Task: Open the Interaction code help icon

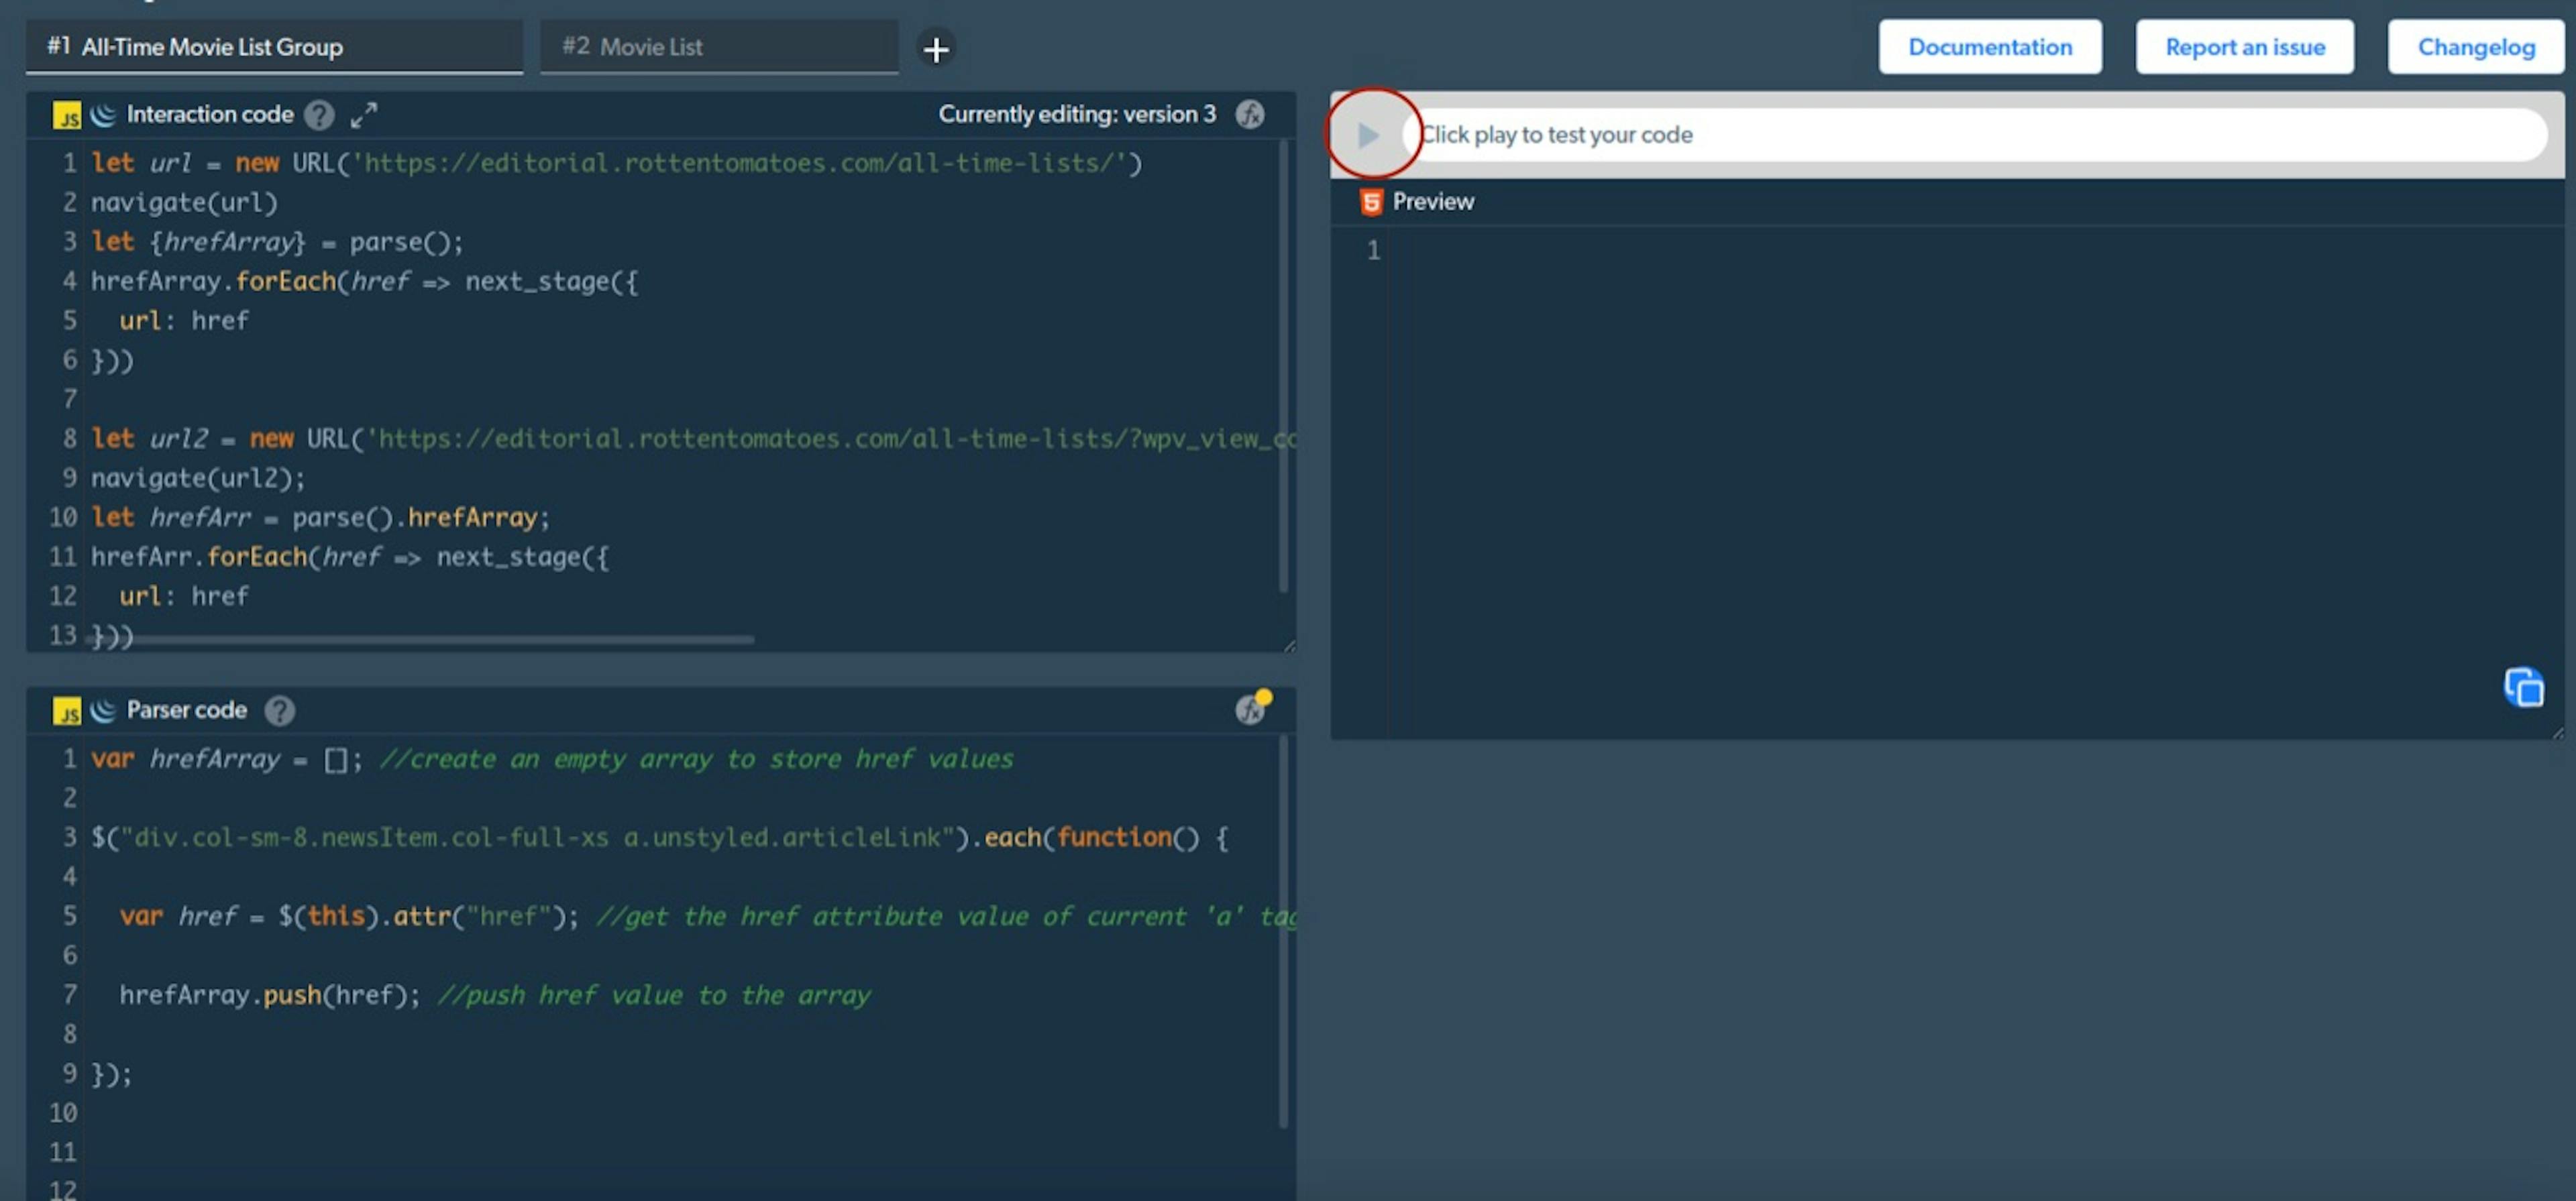Action: [319, 115]
